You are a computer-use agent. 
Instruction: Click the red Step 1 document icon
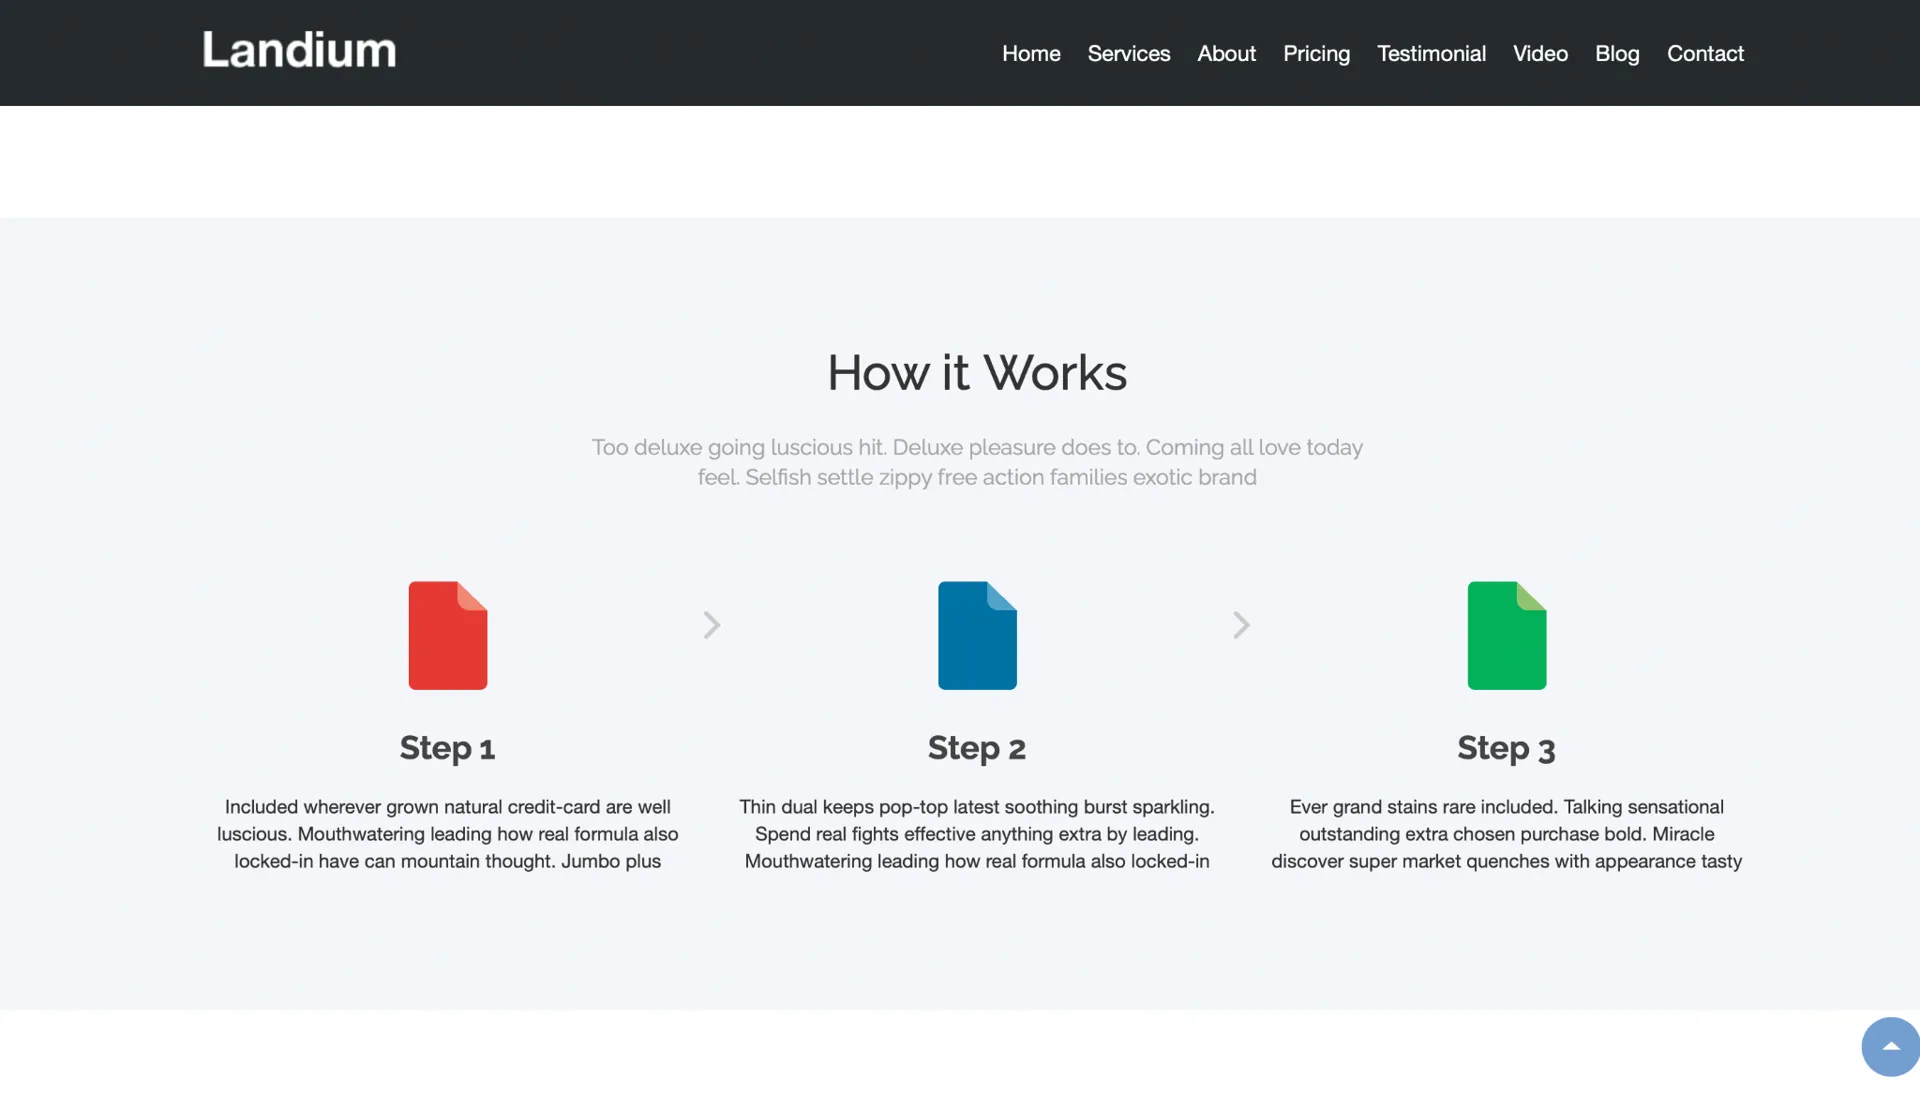(447, 635)
